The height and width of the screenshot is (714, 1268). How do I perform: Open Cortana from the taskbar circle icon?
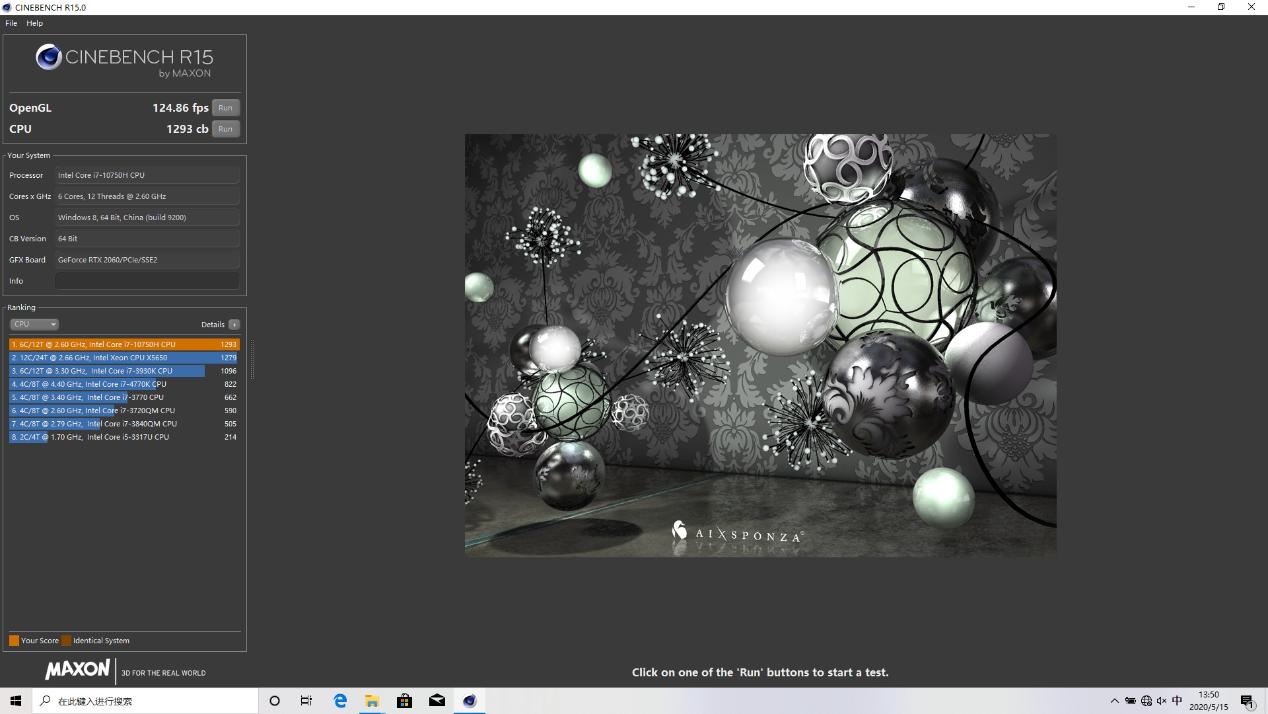(x=275, y=701)
